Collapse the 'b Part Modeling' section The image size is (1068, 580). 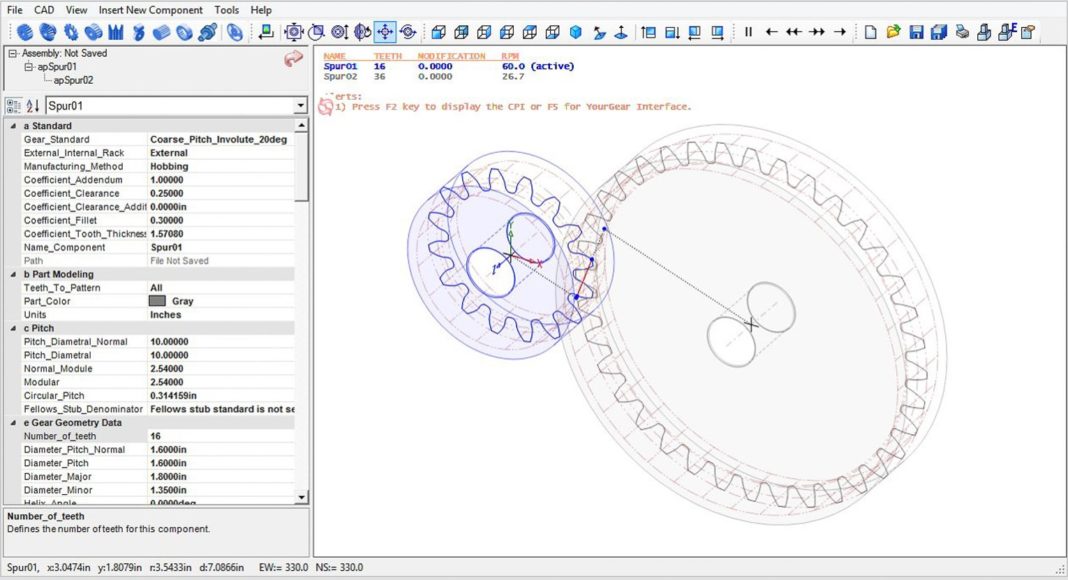click(x=13, y=274)
